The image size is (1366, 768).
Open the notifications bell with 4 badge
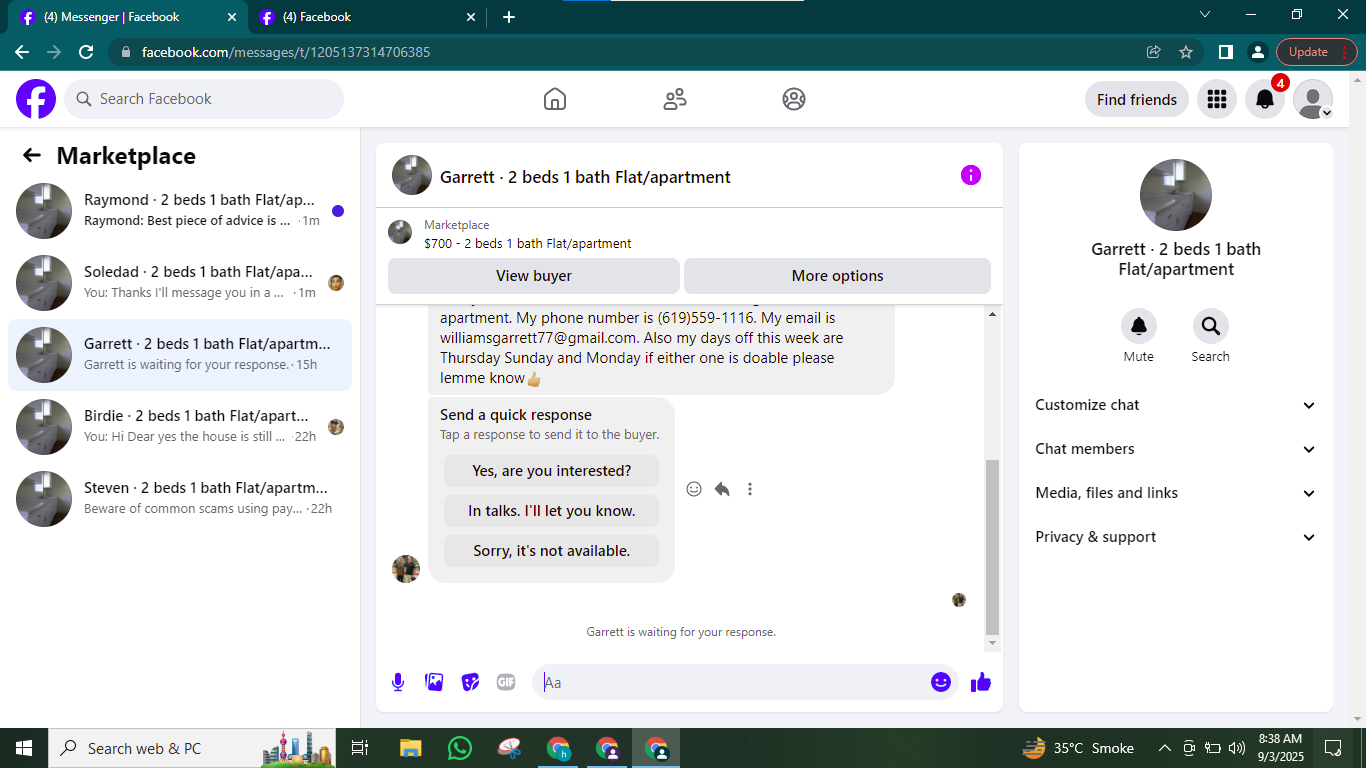(x=1265, y=99)
